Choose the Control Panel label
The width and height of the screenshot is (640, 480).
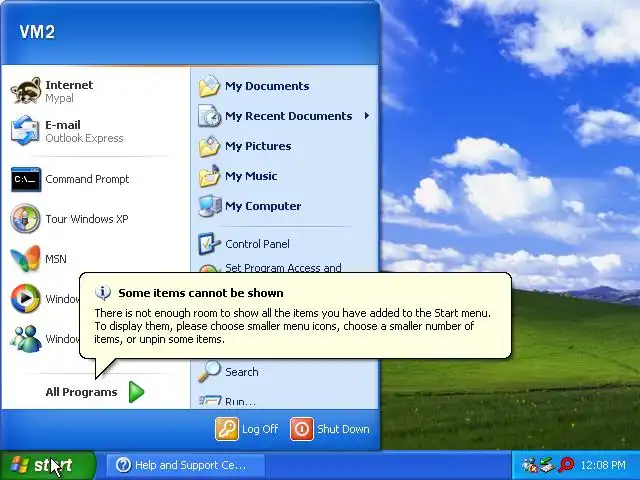pyautogui.click(x=257, y=244)
